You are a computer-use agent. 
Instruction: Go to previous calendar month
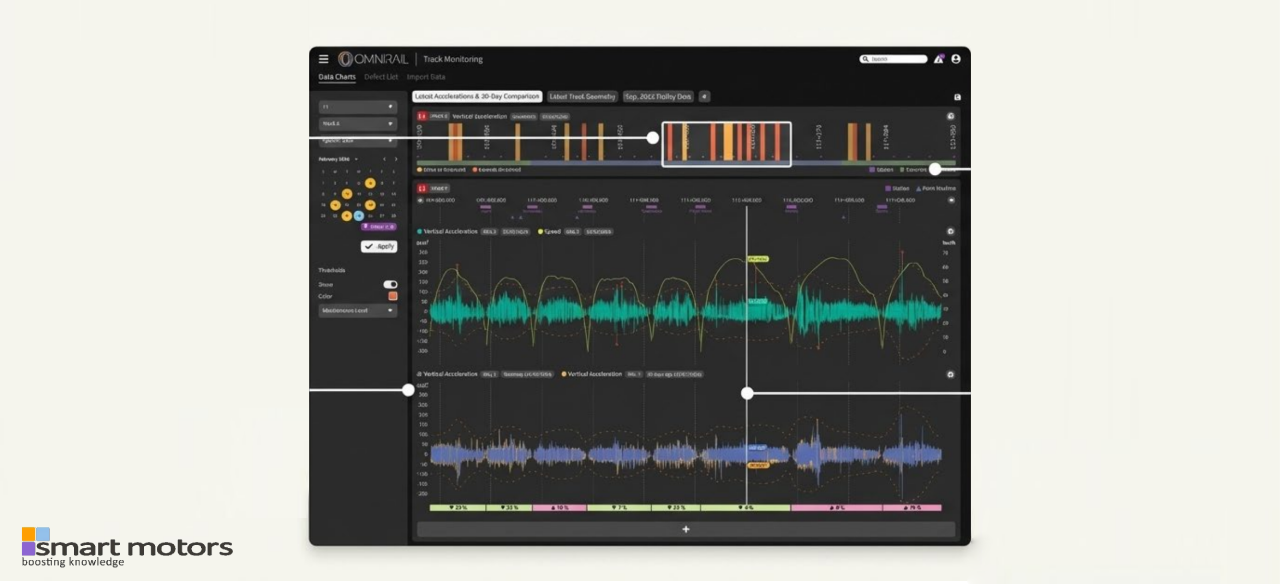[x=385, y=159]
